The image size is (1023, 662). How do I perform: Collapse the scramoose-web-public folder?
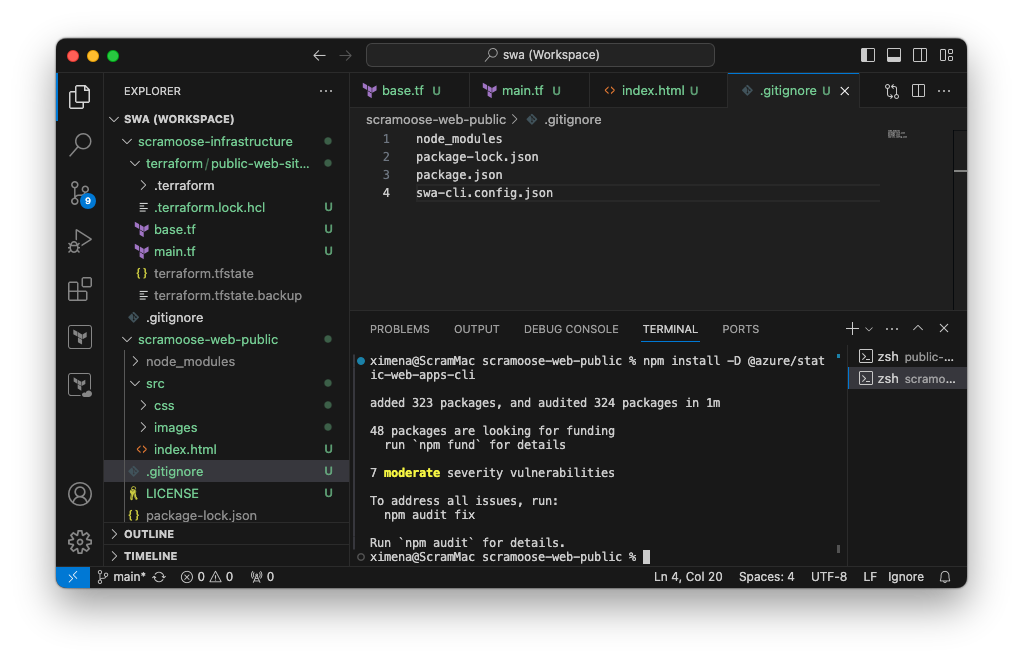point(226,340)
